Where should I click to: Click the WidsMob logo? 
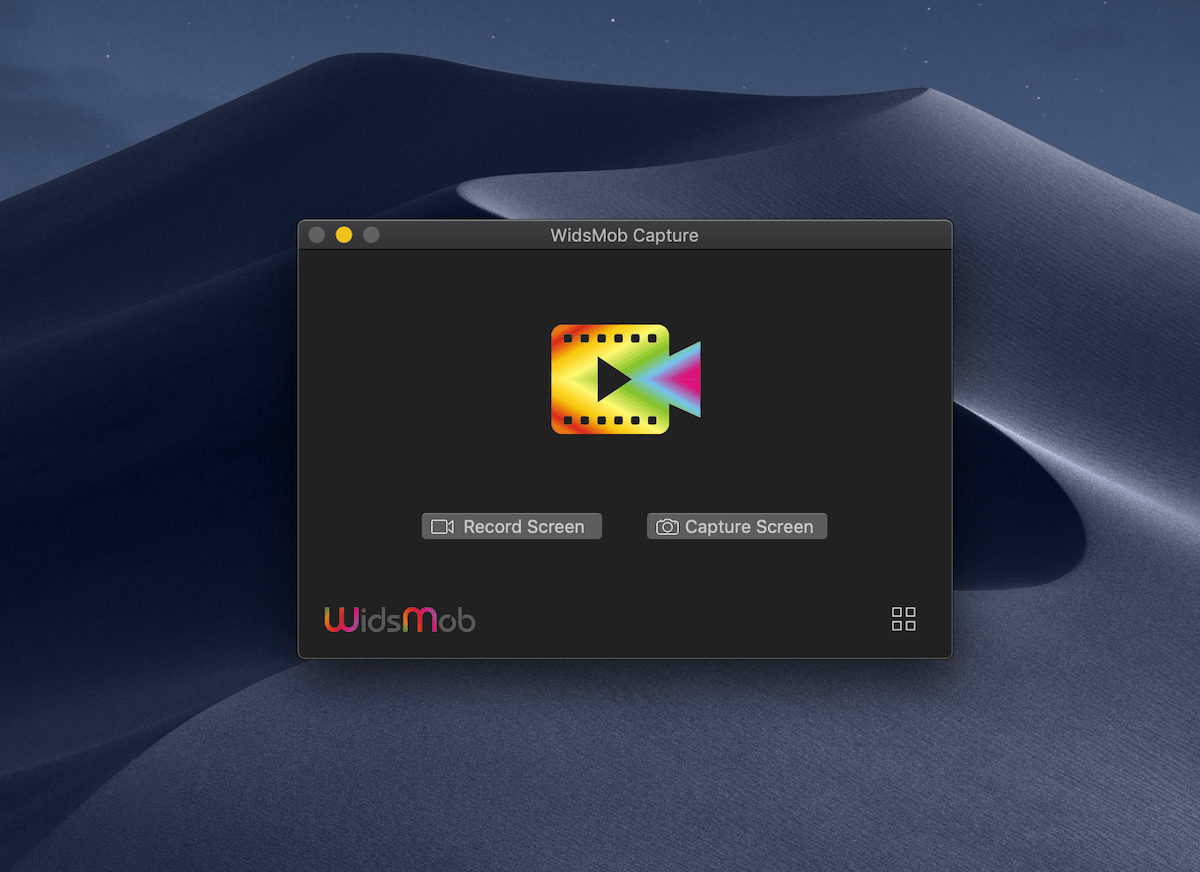pos(400,619)
